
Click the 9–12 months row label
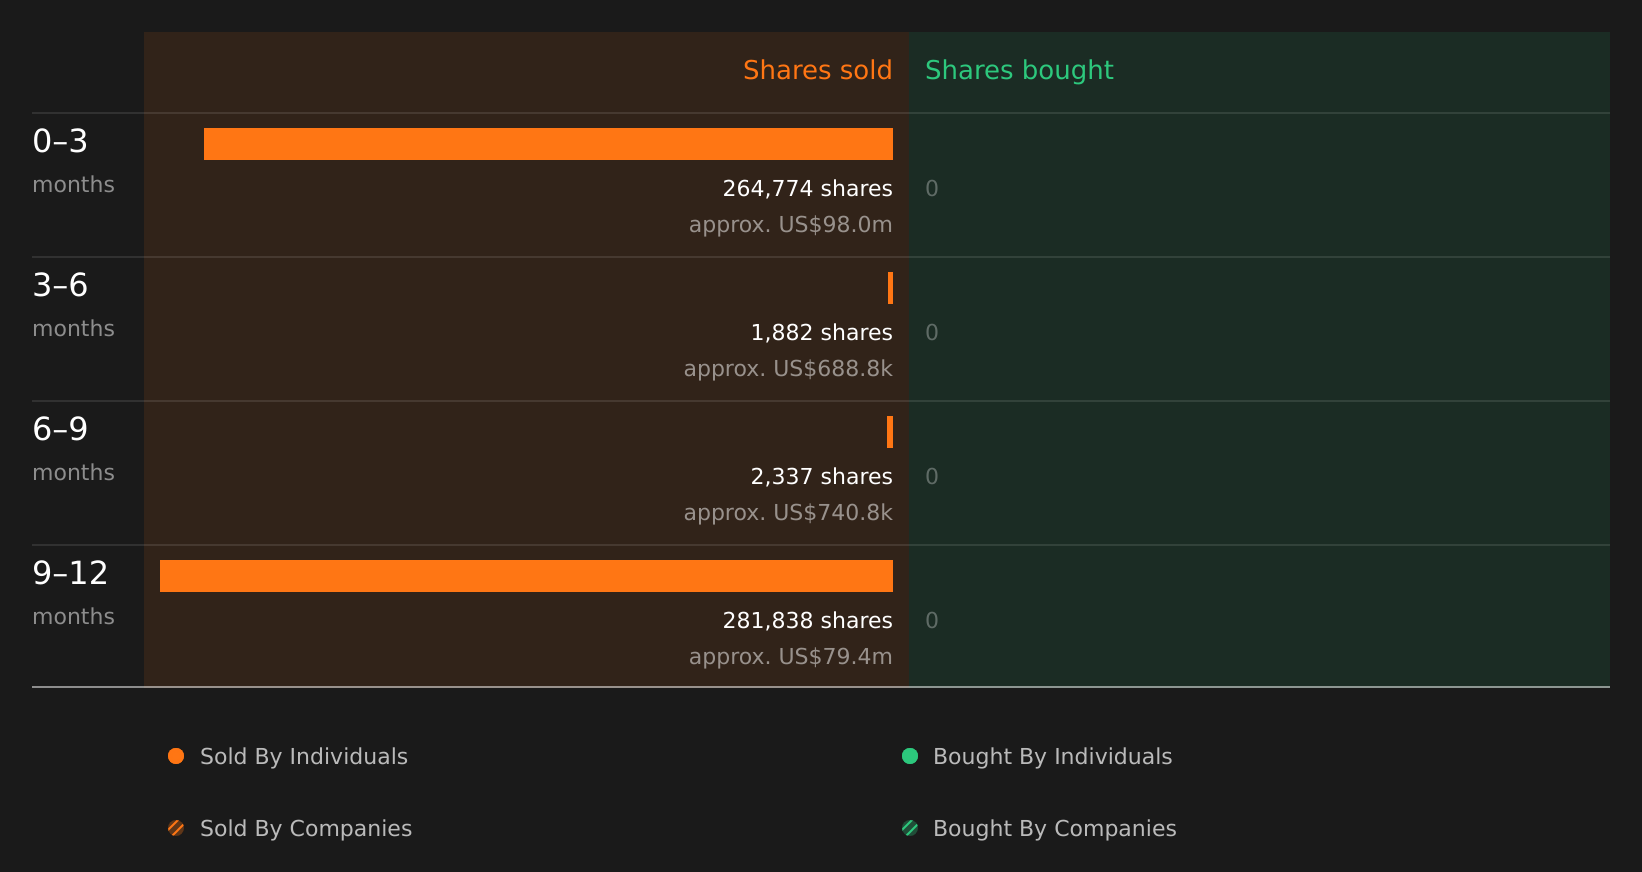click(73, 593)
